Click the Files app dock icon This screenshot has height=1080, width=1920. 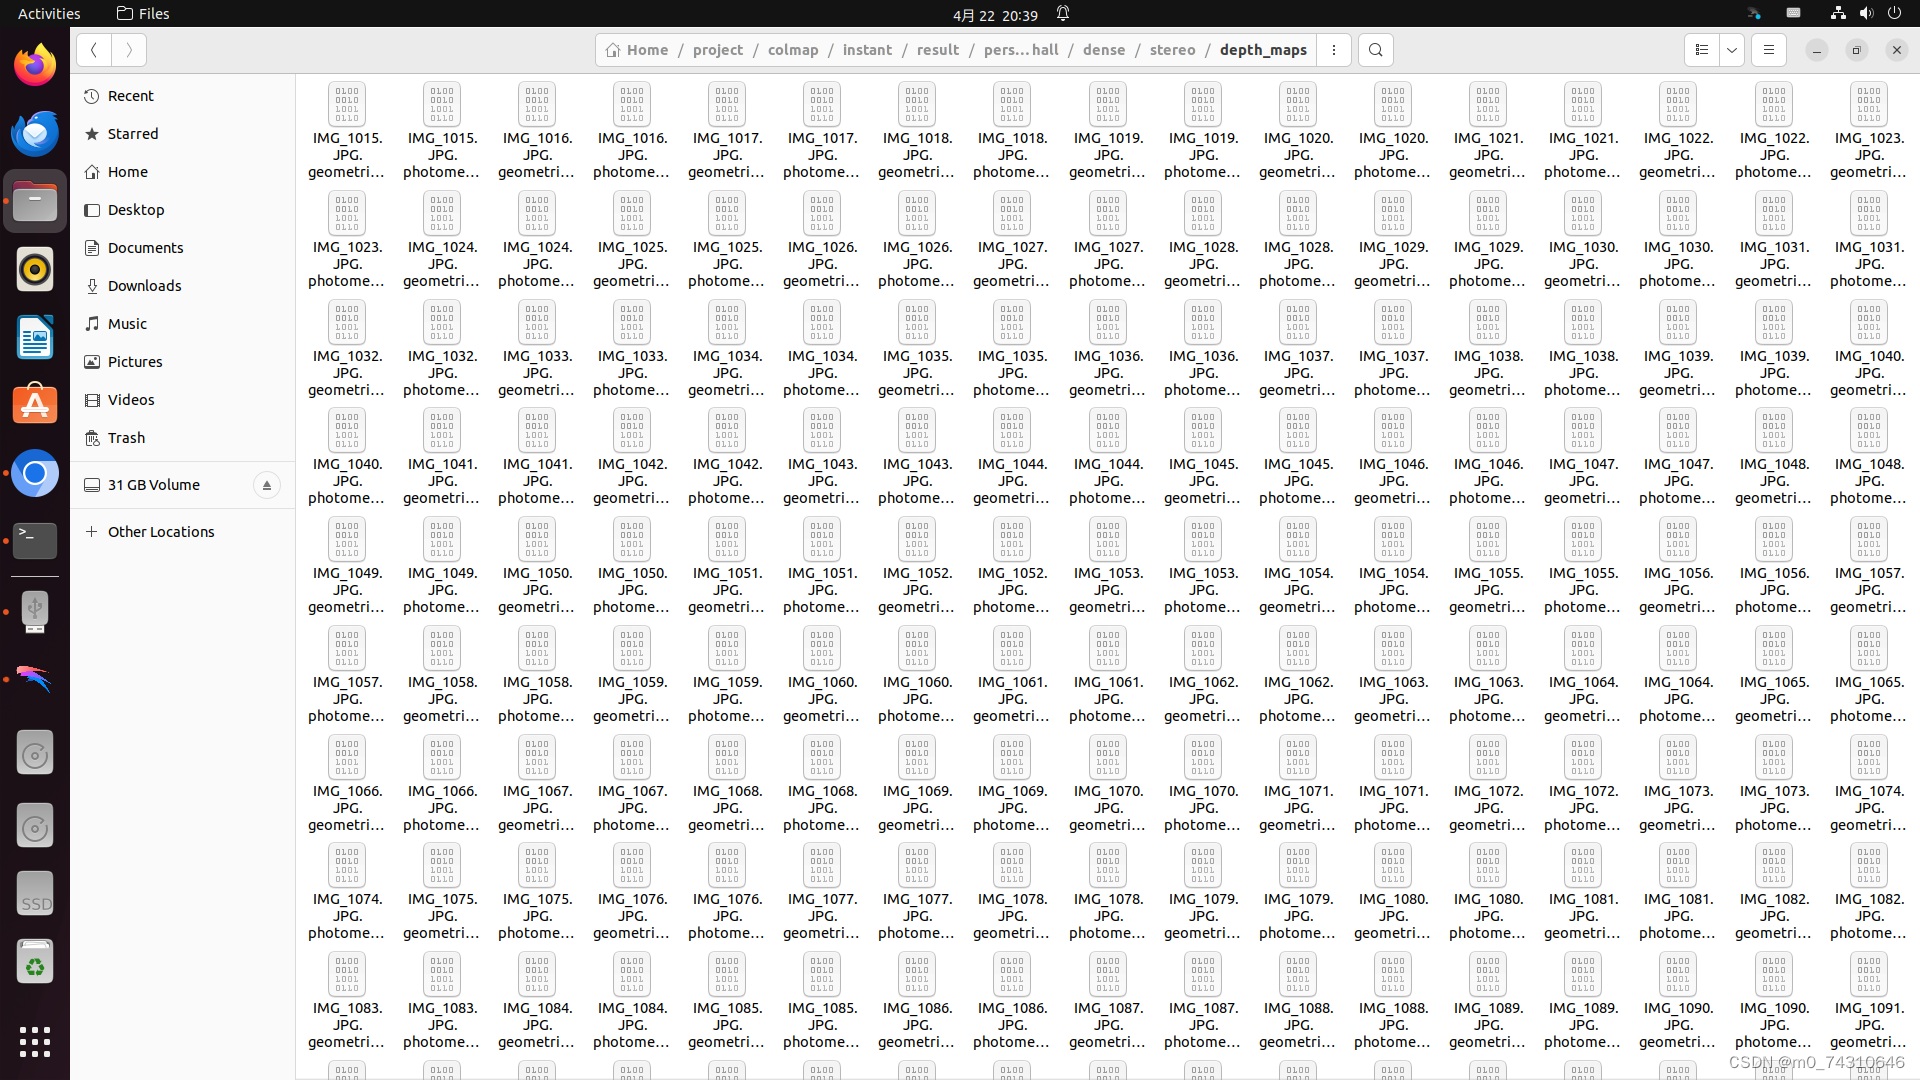pos(35,201)
